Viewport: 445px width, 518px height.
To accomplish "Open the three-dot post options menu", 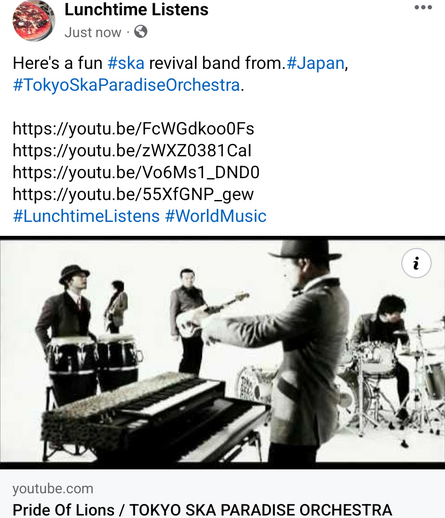I will click(423, 7).
